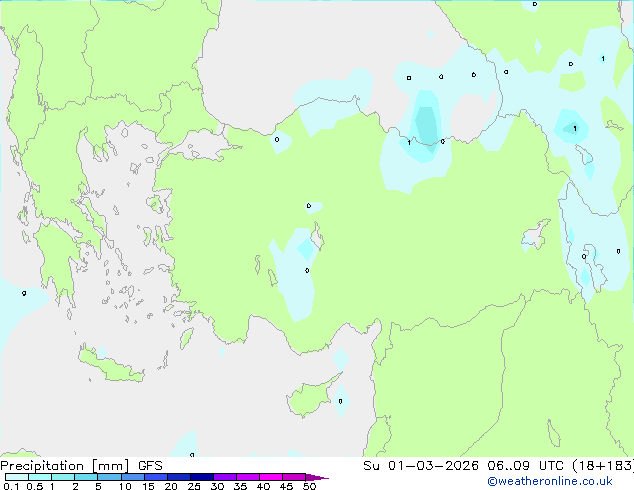Click the legend label '25'
Image resolution: width=634 pixels, height=490 pixels.
pos(194,486)
